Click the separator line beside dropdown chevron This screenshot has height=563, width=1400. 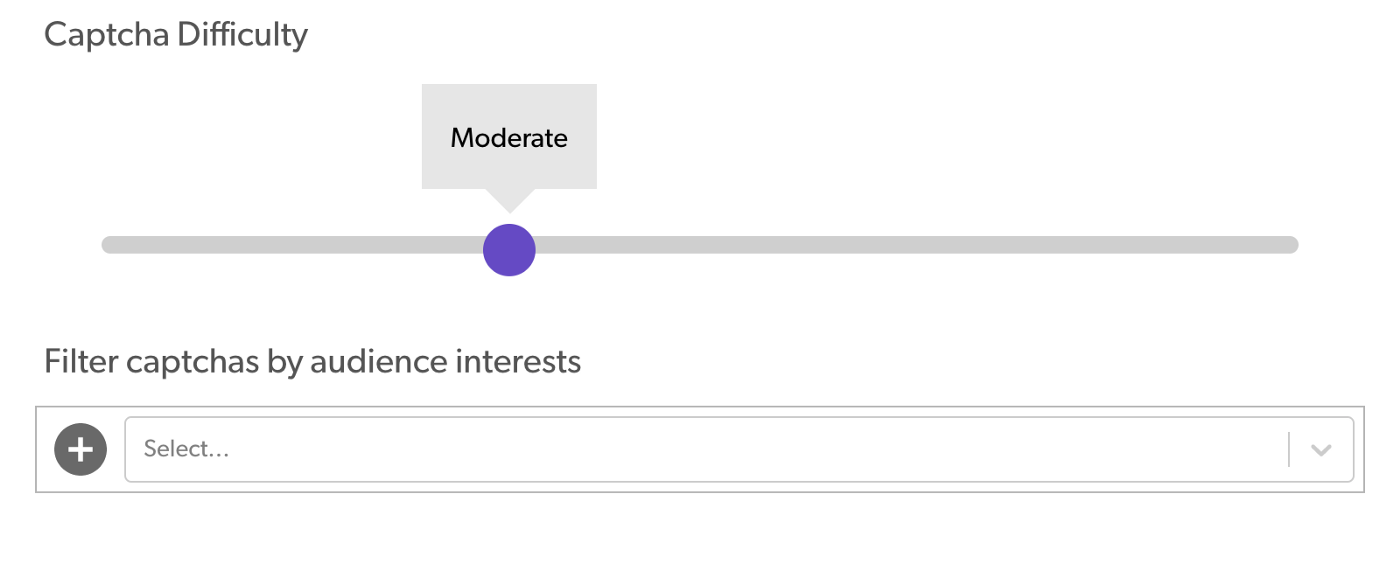(1289, 449)
